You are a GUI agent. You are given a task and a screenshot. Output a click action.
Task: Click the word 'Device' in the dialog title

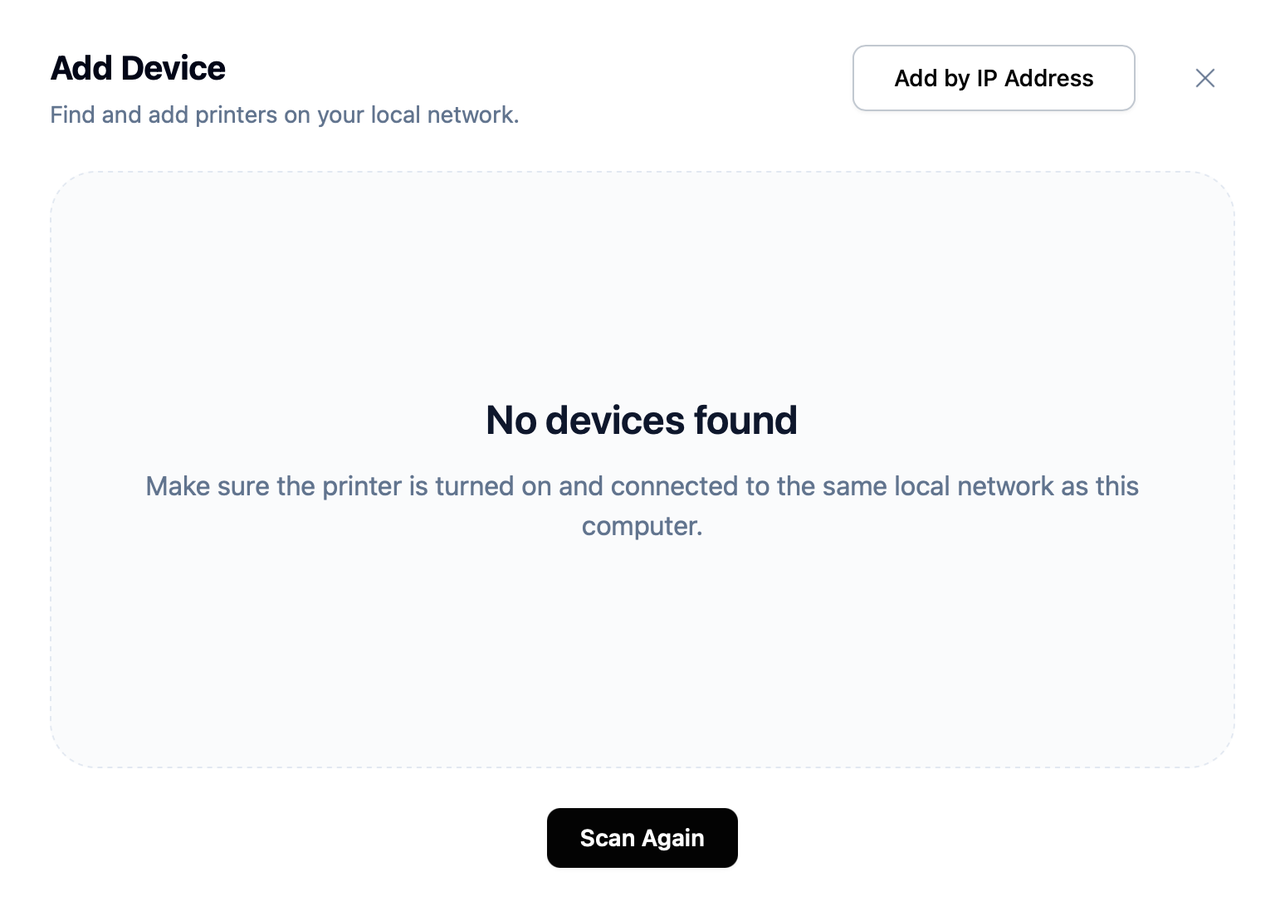point(174,68)
